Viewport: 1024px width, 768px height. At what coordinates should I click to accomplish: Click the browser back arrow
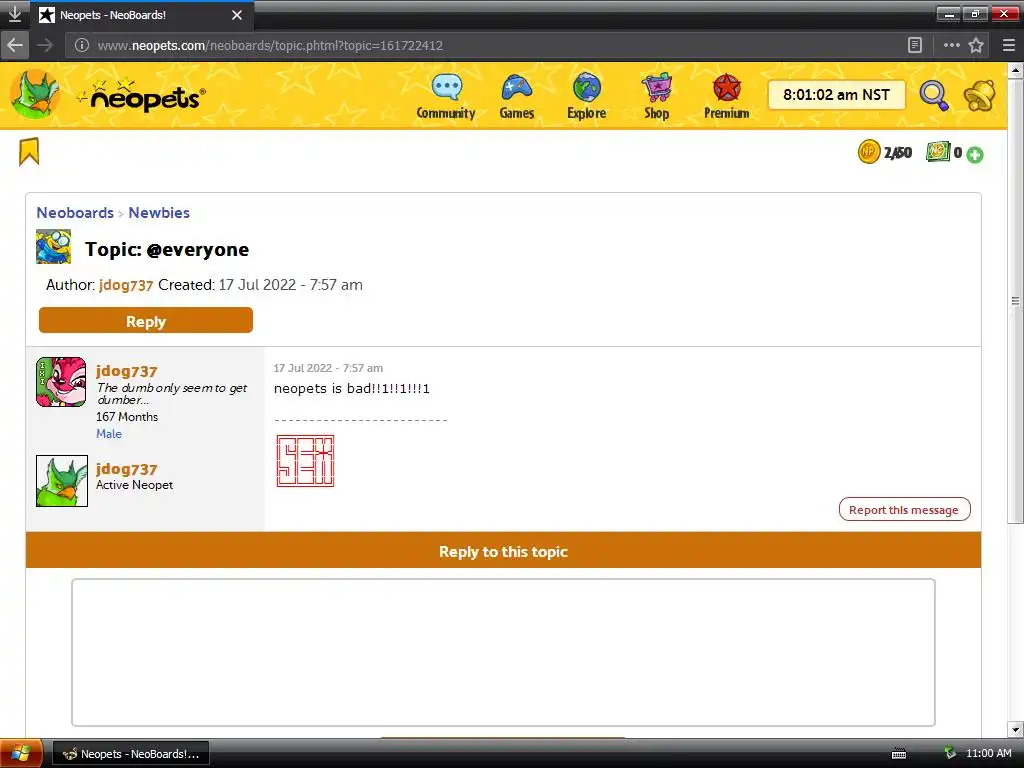[x=15, y=45]
